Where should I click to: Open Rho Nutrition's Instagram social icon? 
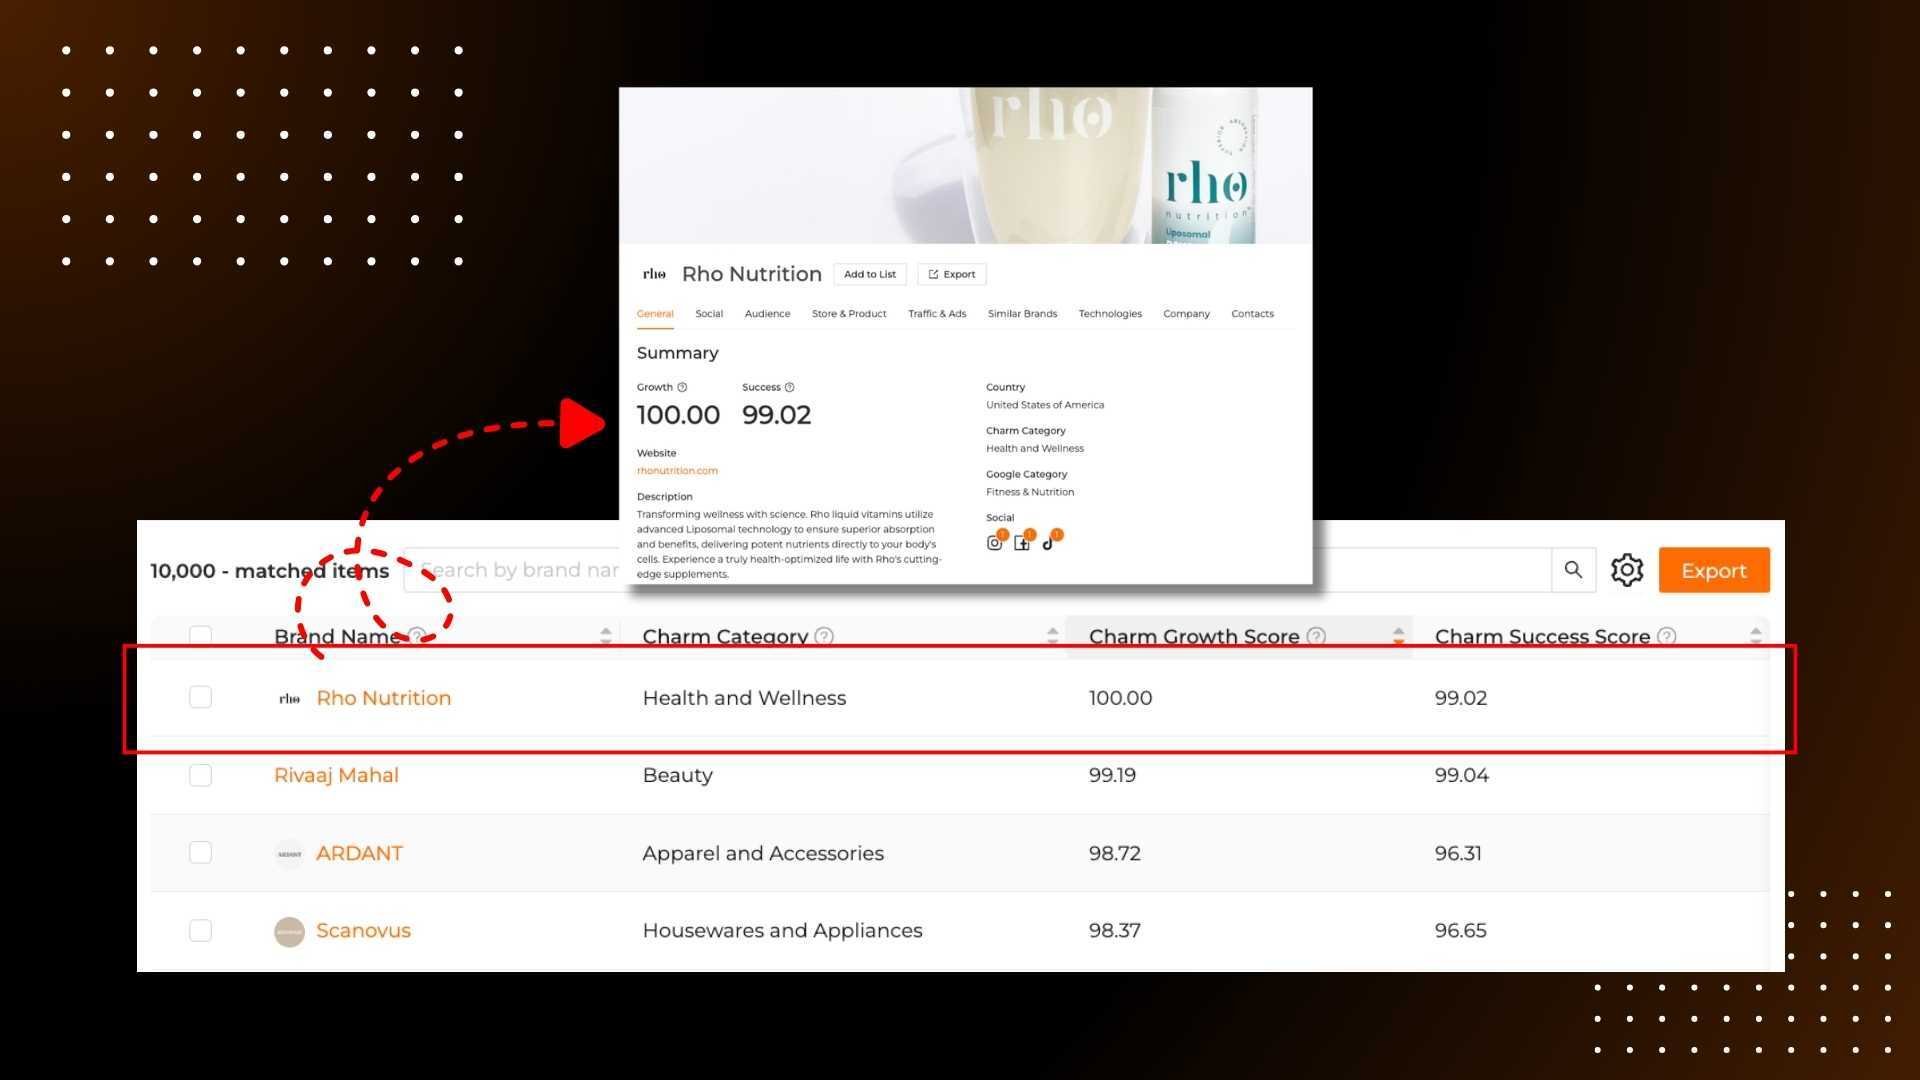(994, 543)
